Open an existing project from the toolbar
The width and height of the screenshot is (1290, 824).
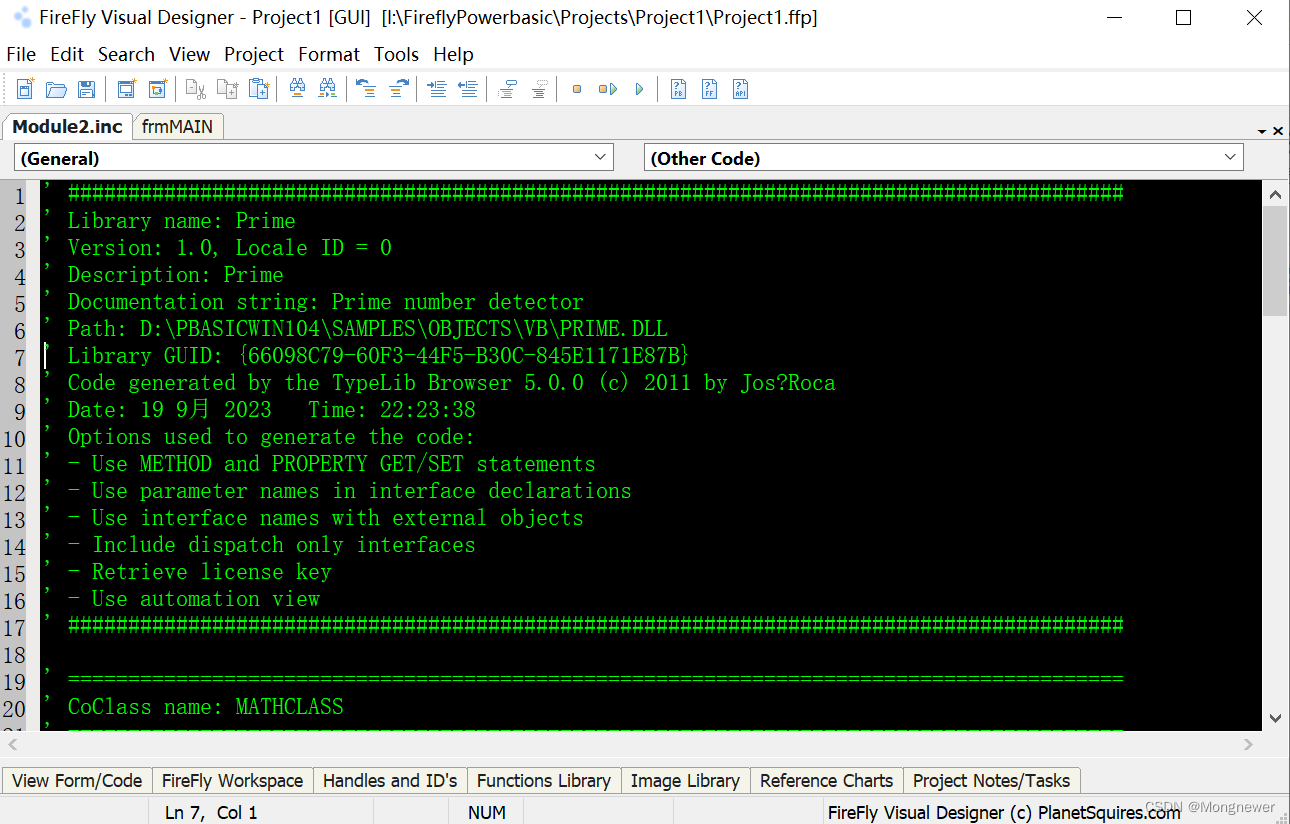[56, 89]
